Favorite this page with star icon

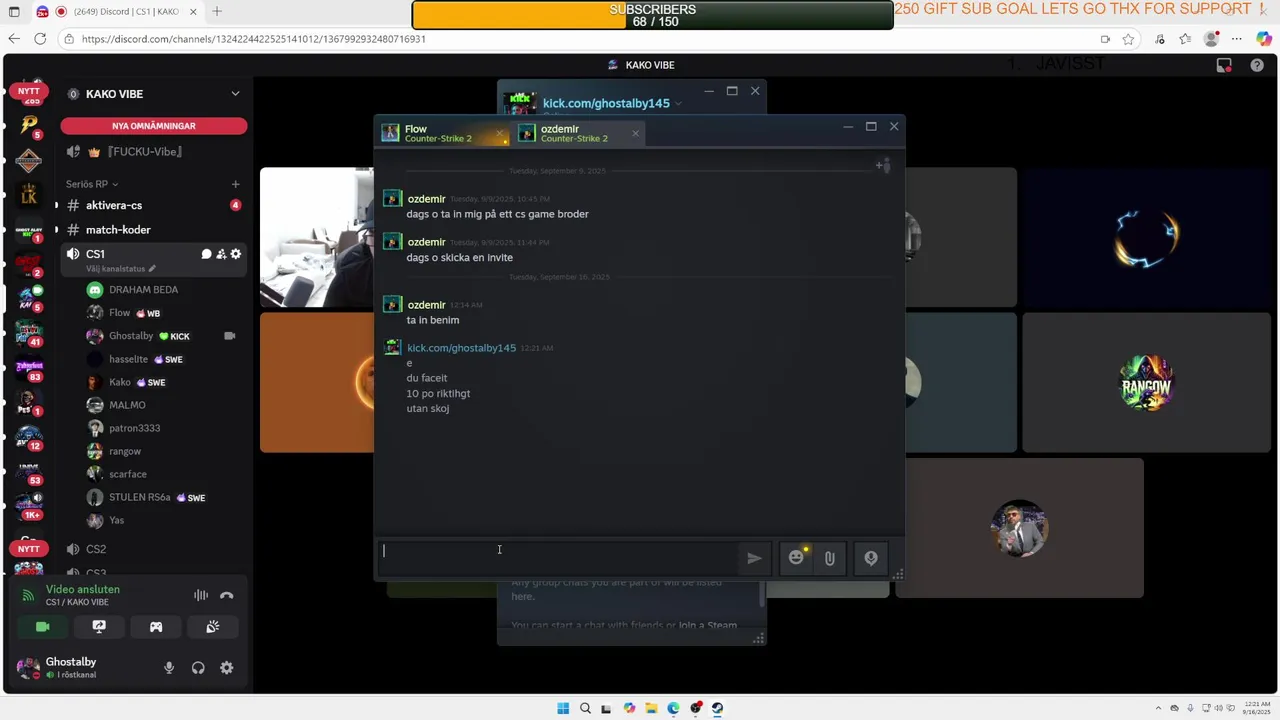(1128, 39)
